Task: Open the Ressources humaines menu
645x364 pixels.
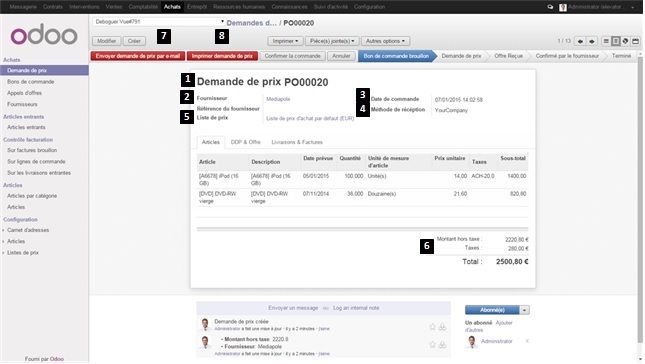Action: tap(239, 7)
